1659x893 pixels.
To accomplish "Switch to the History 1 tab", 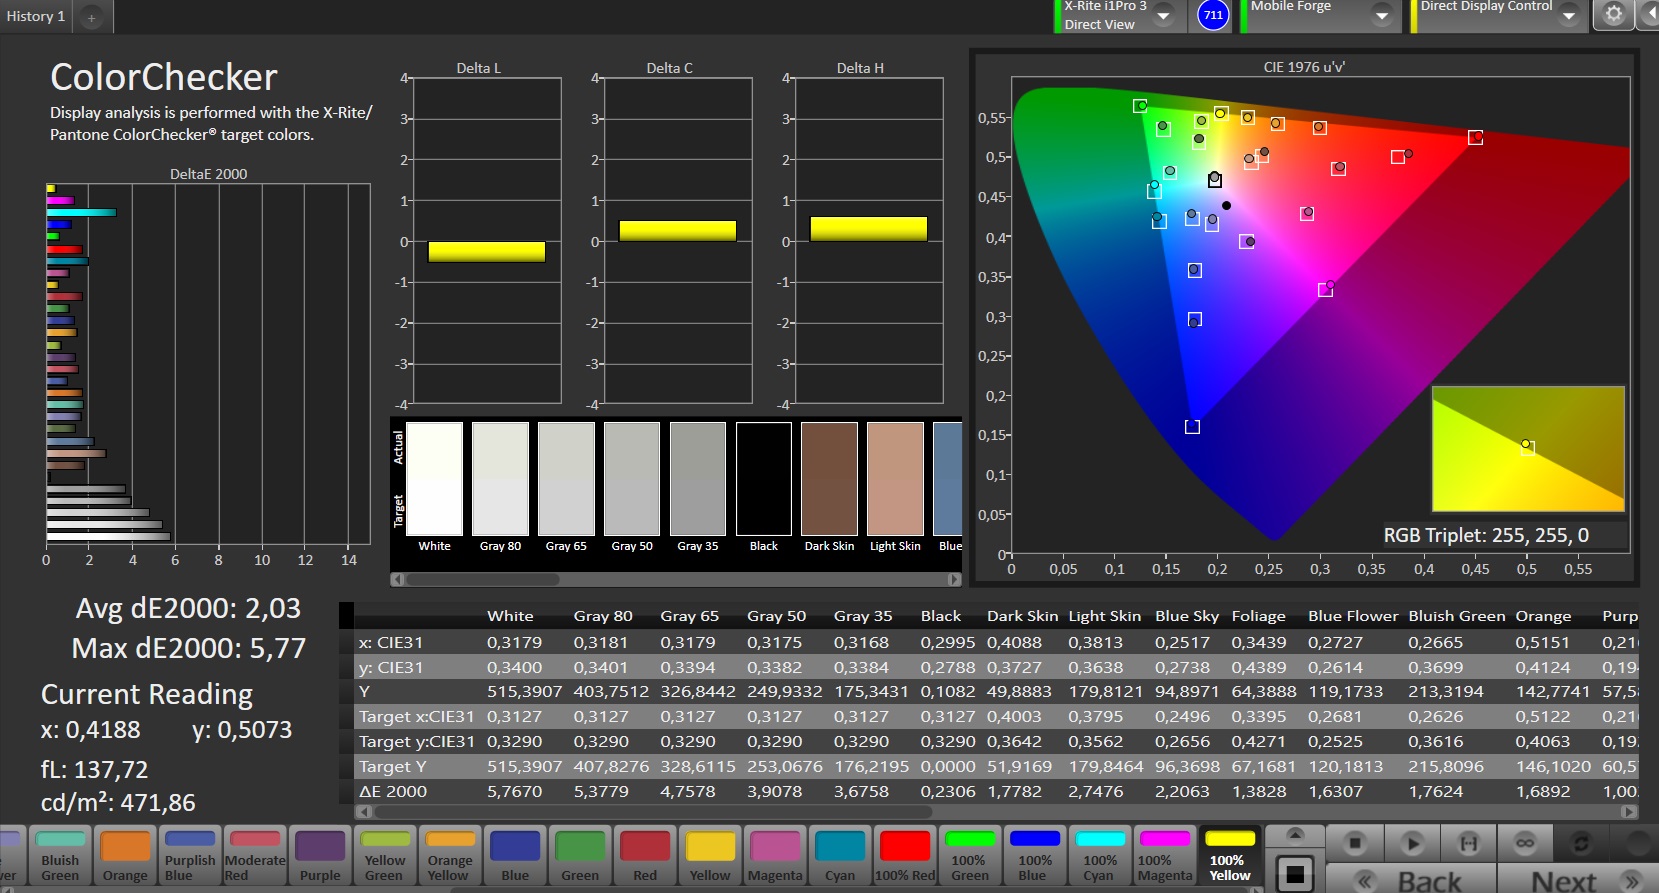I will pyautogui.click(x=36, y=16).
